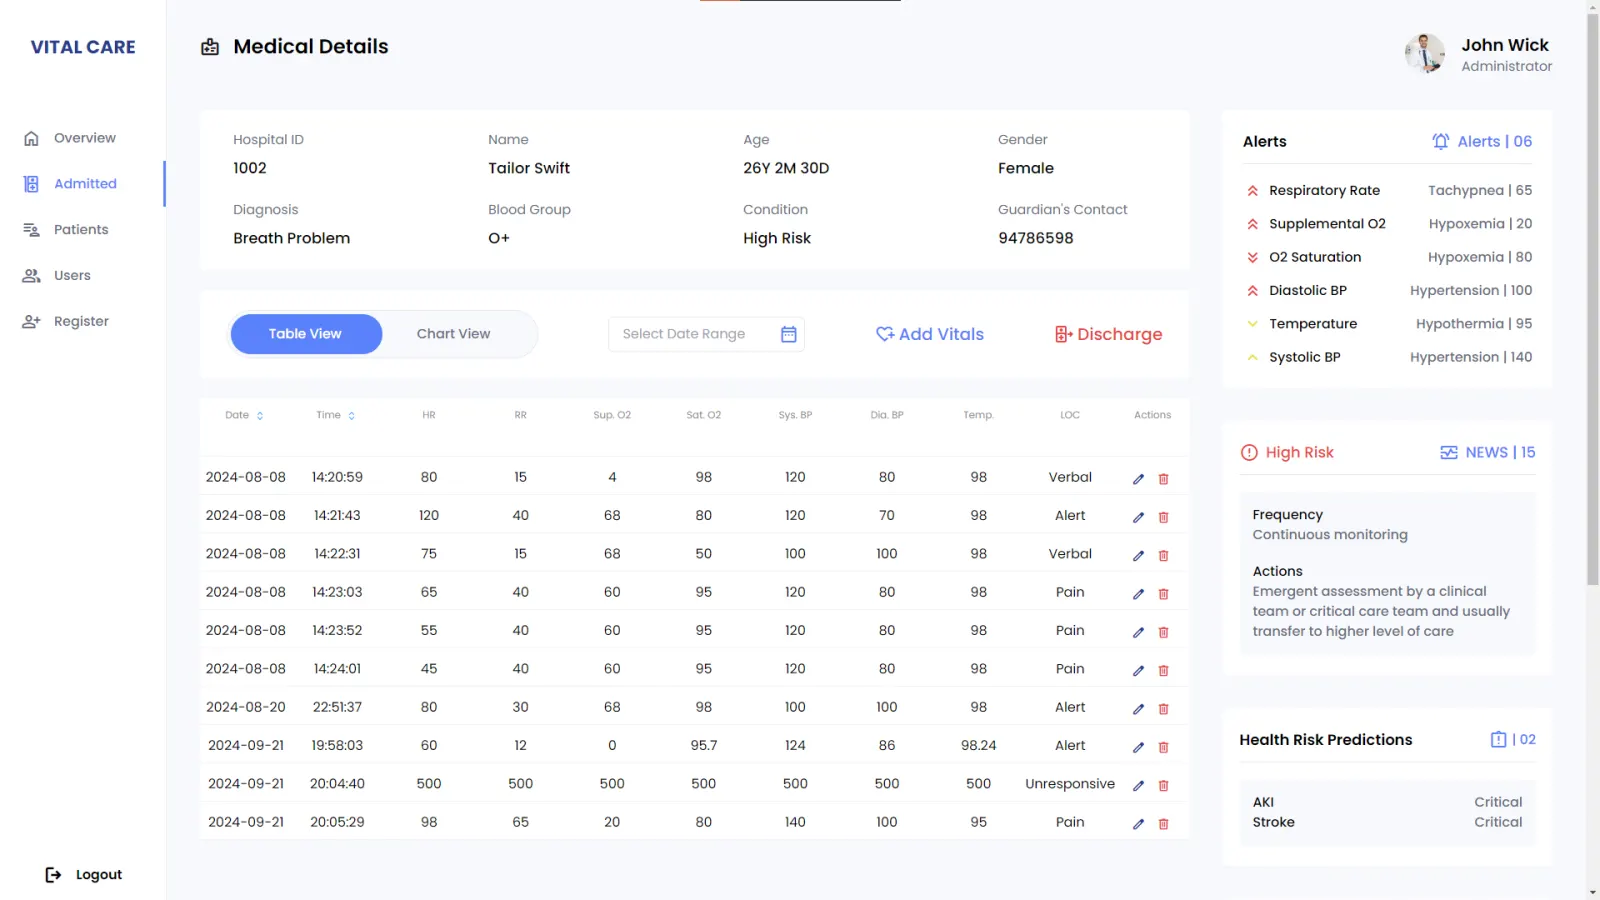Viewport: 1600px width, 900px height.
Task: Select the Diastolic BP alert
Action: click(x=1388, y=290)
